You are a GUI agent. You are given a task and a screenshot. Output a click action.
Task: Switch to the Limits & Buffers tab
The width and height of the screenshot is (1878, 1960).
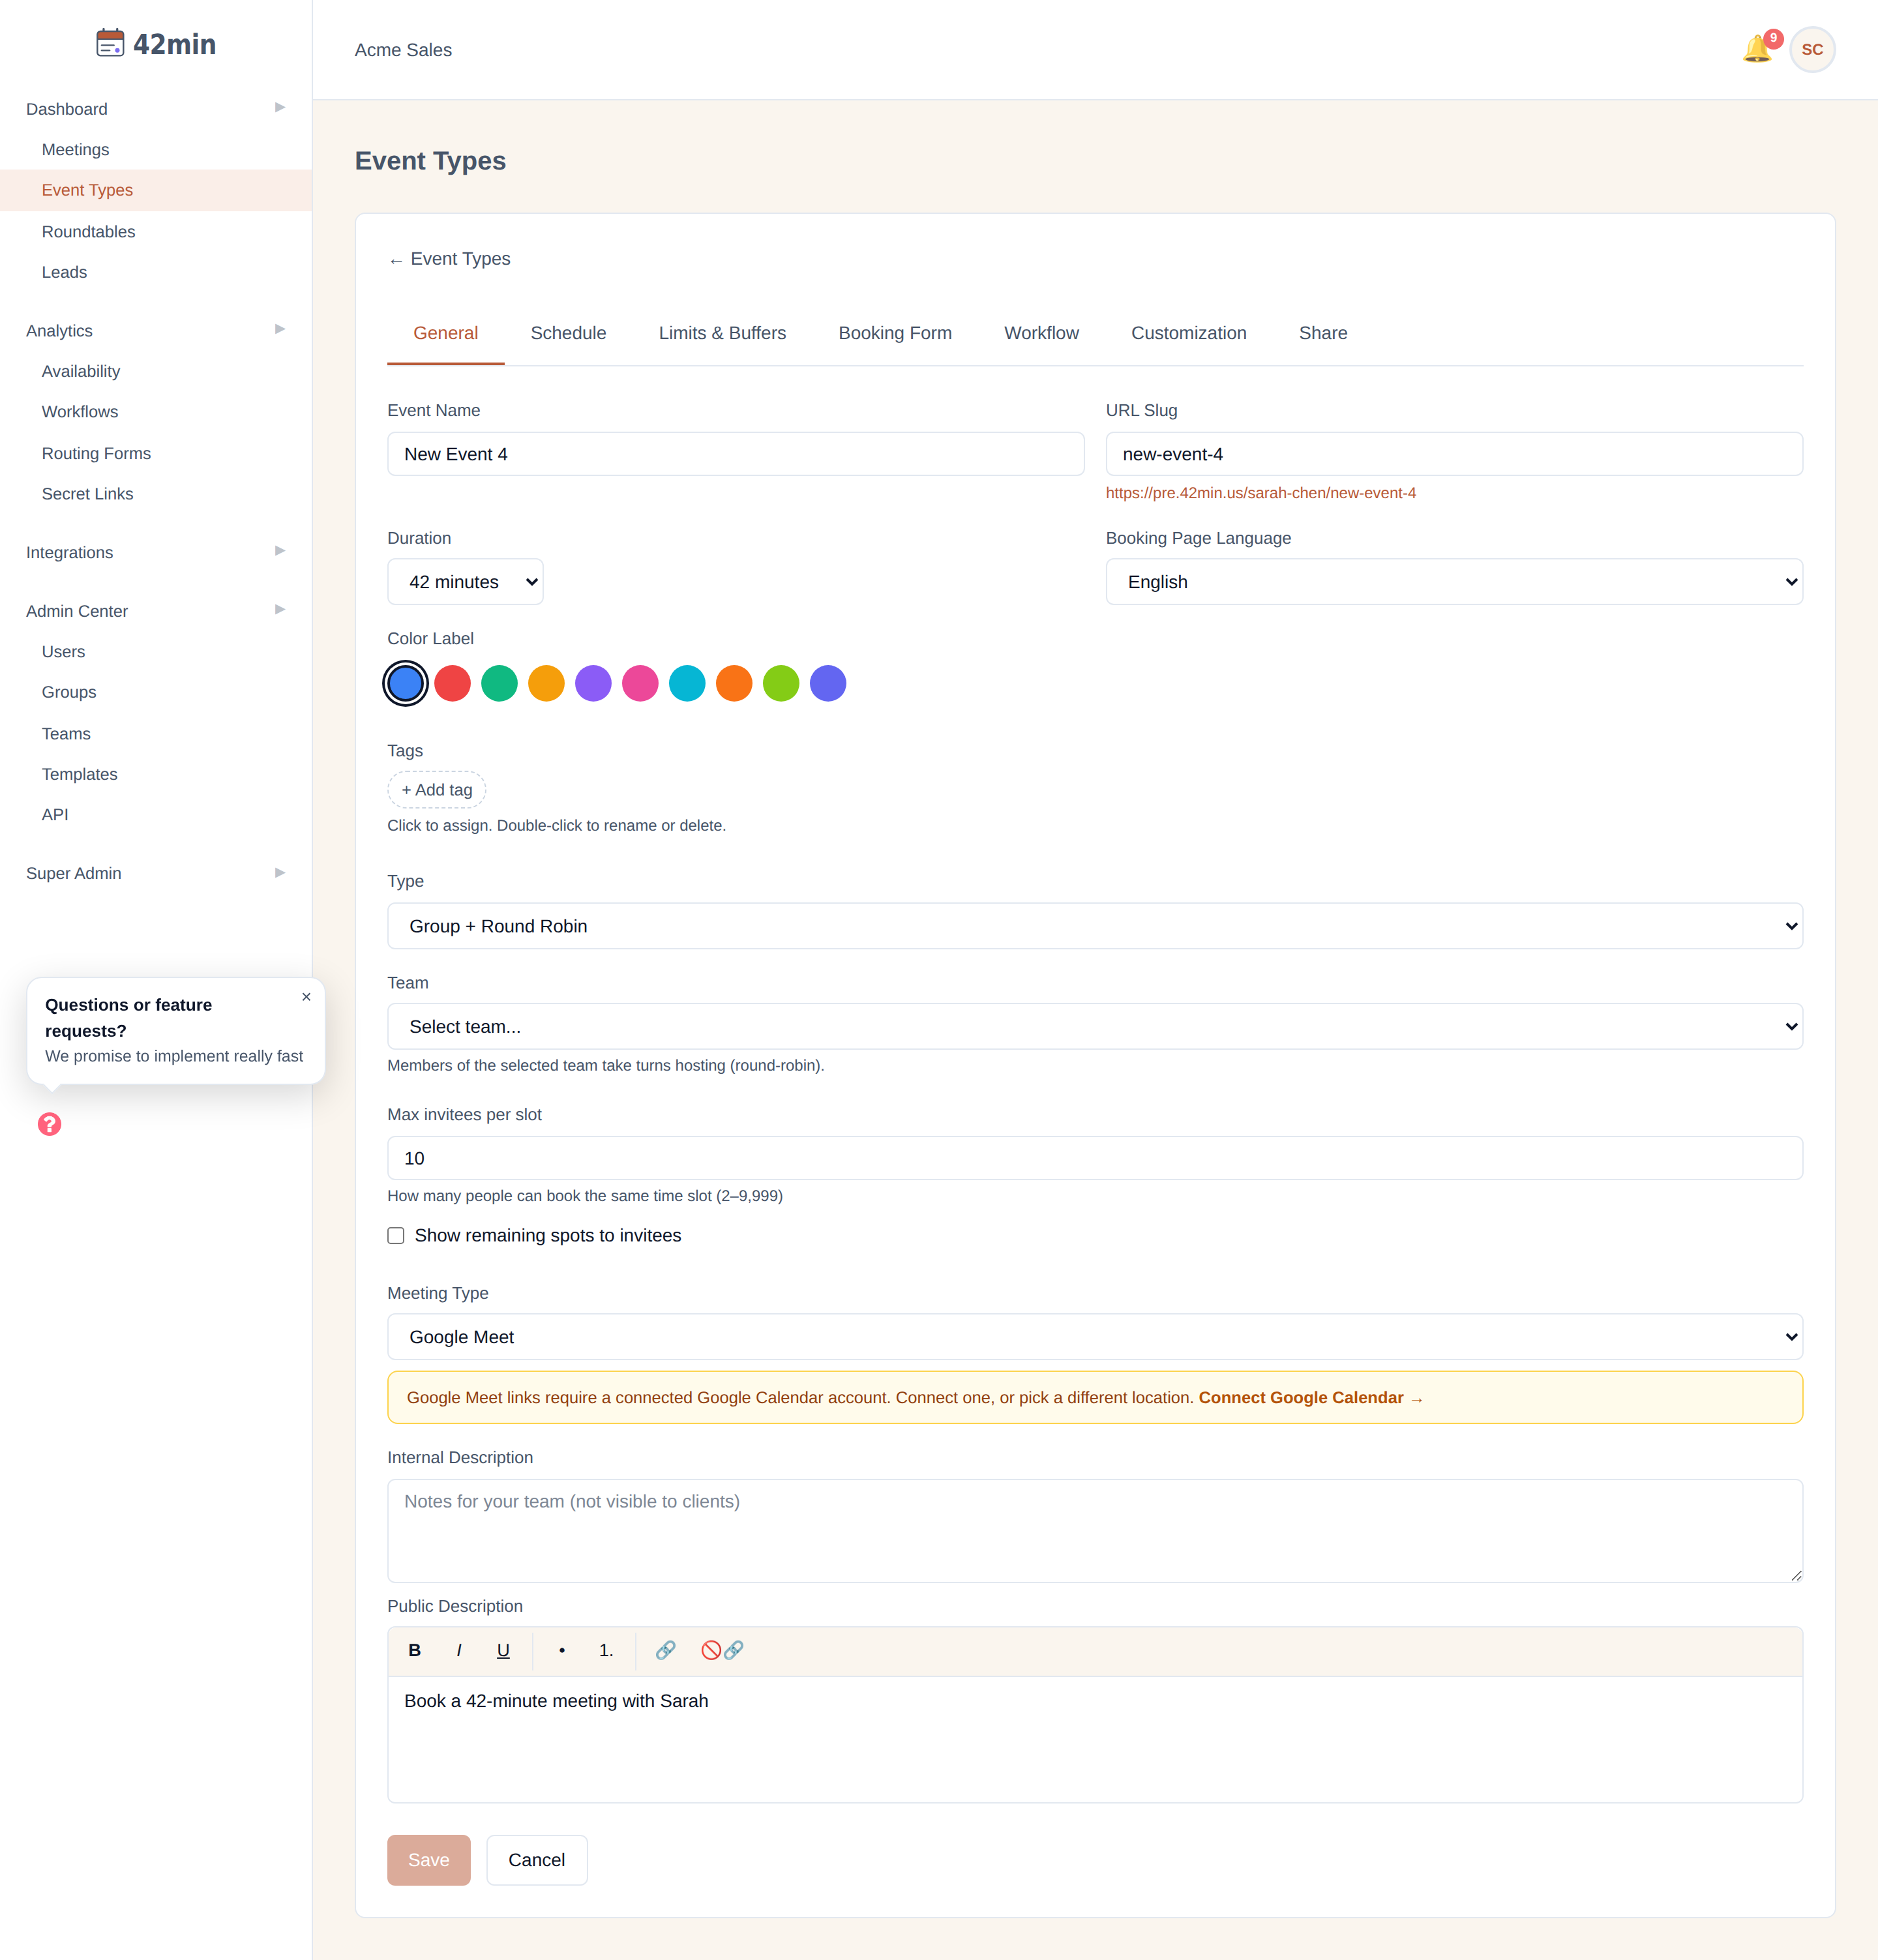coord(722,333)
